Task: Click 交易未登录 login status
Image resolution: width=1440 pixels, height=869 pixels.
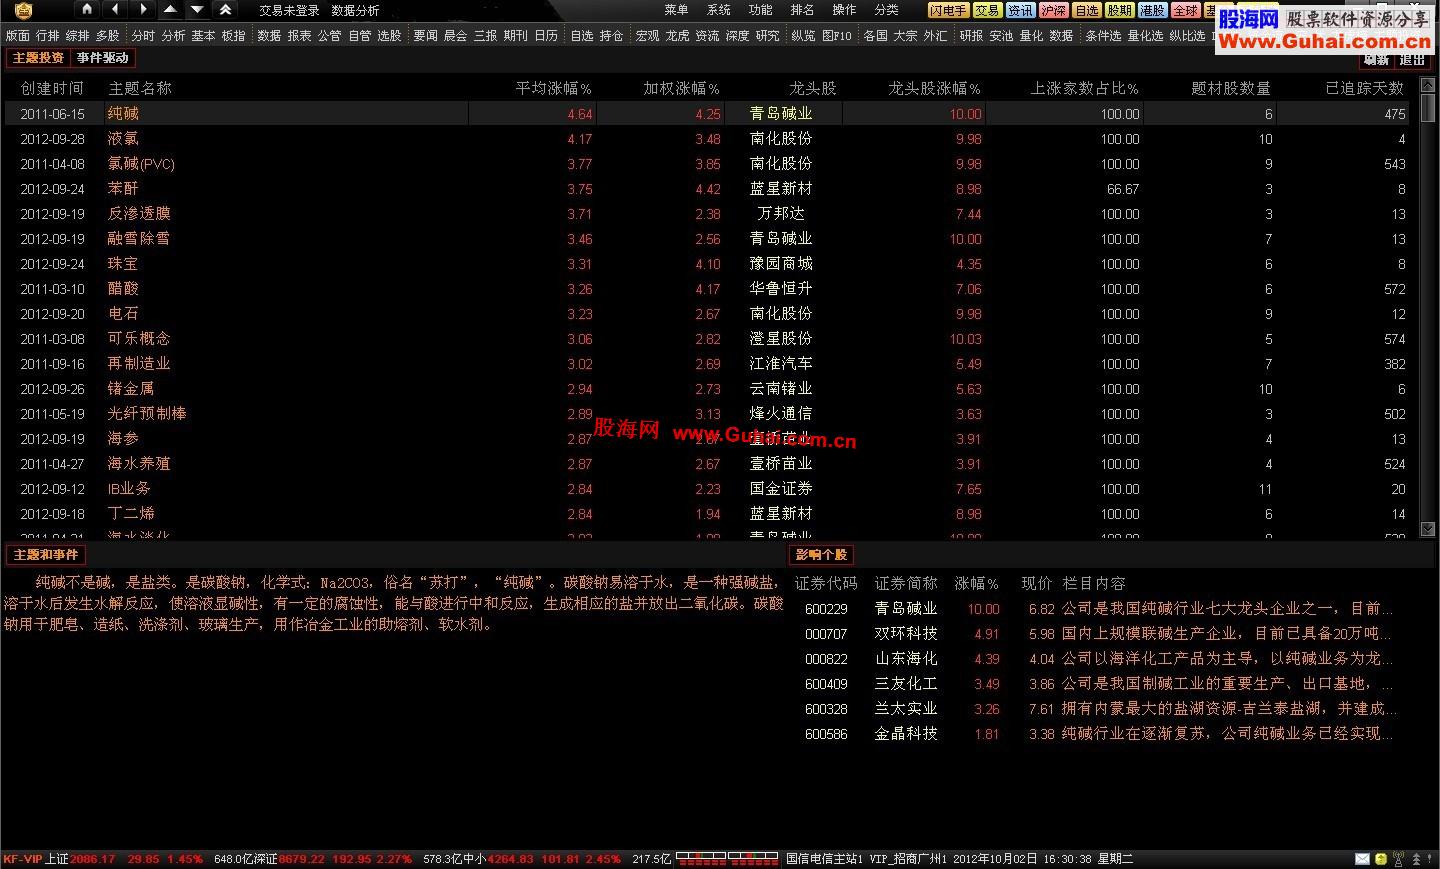Action: pos(289,10)
